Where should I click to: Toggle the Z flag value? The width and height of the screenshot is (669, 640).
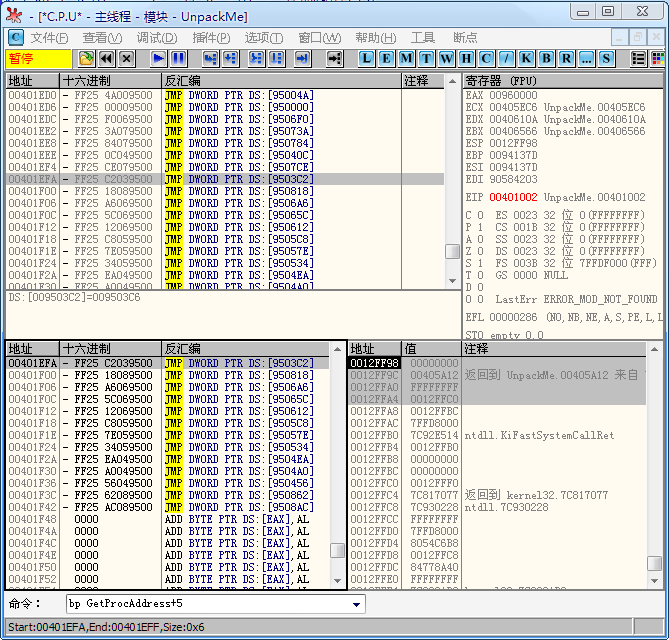coord(480,251)
